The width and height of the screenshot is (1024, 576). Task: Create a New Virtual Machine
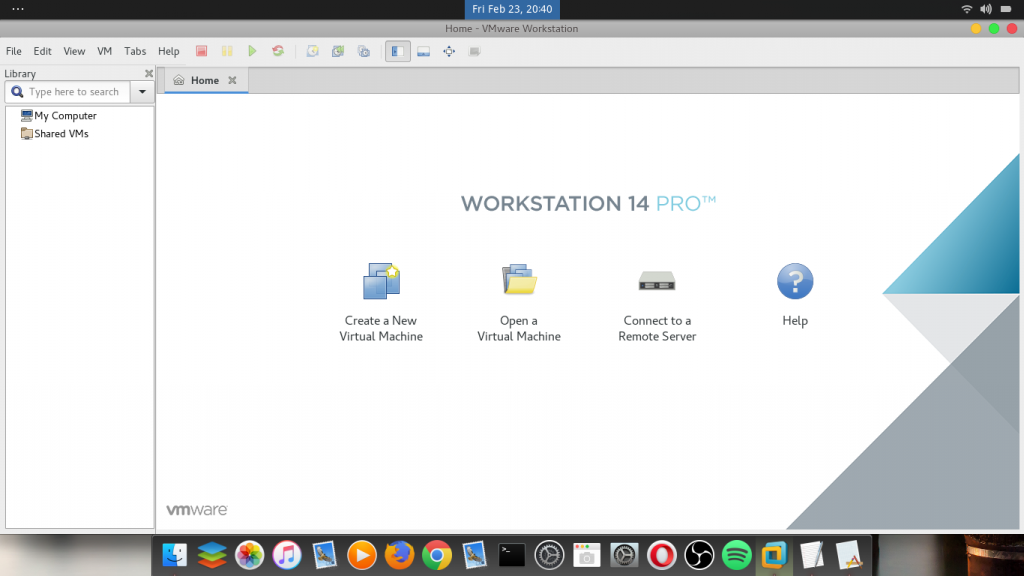(381, 295)
